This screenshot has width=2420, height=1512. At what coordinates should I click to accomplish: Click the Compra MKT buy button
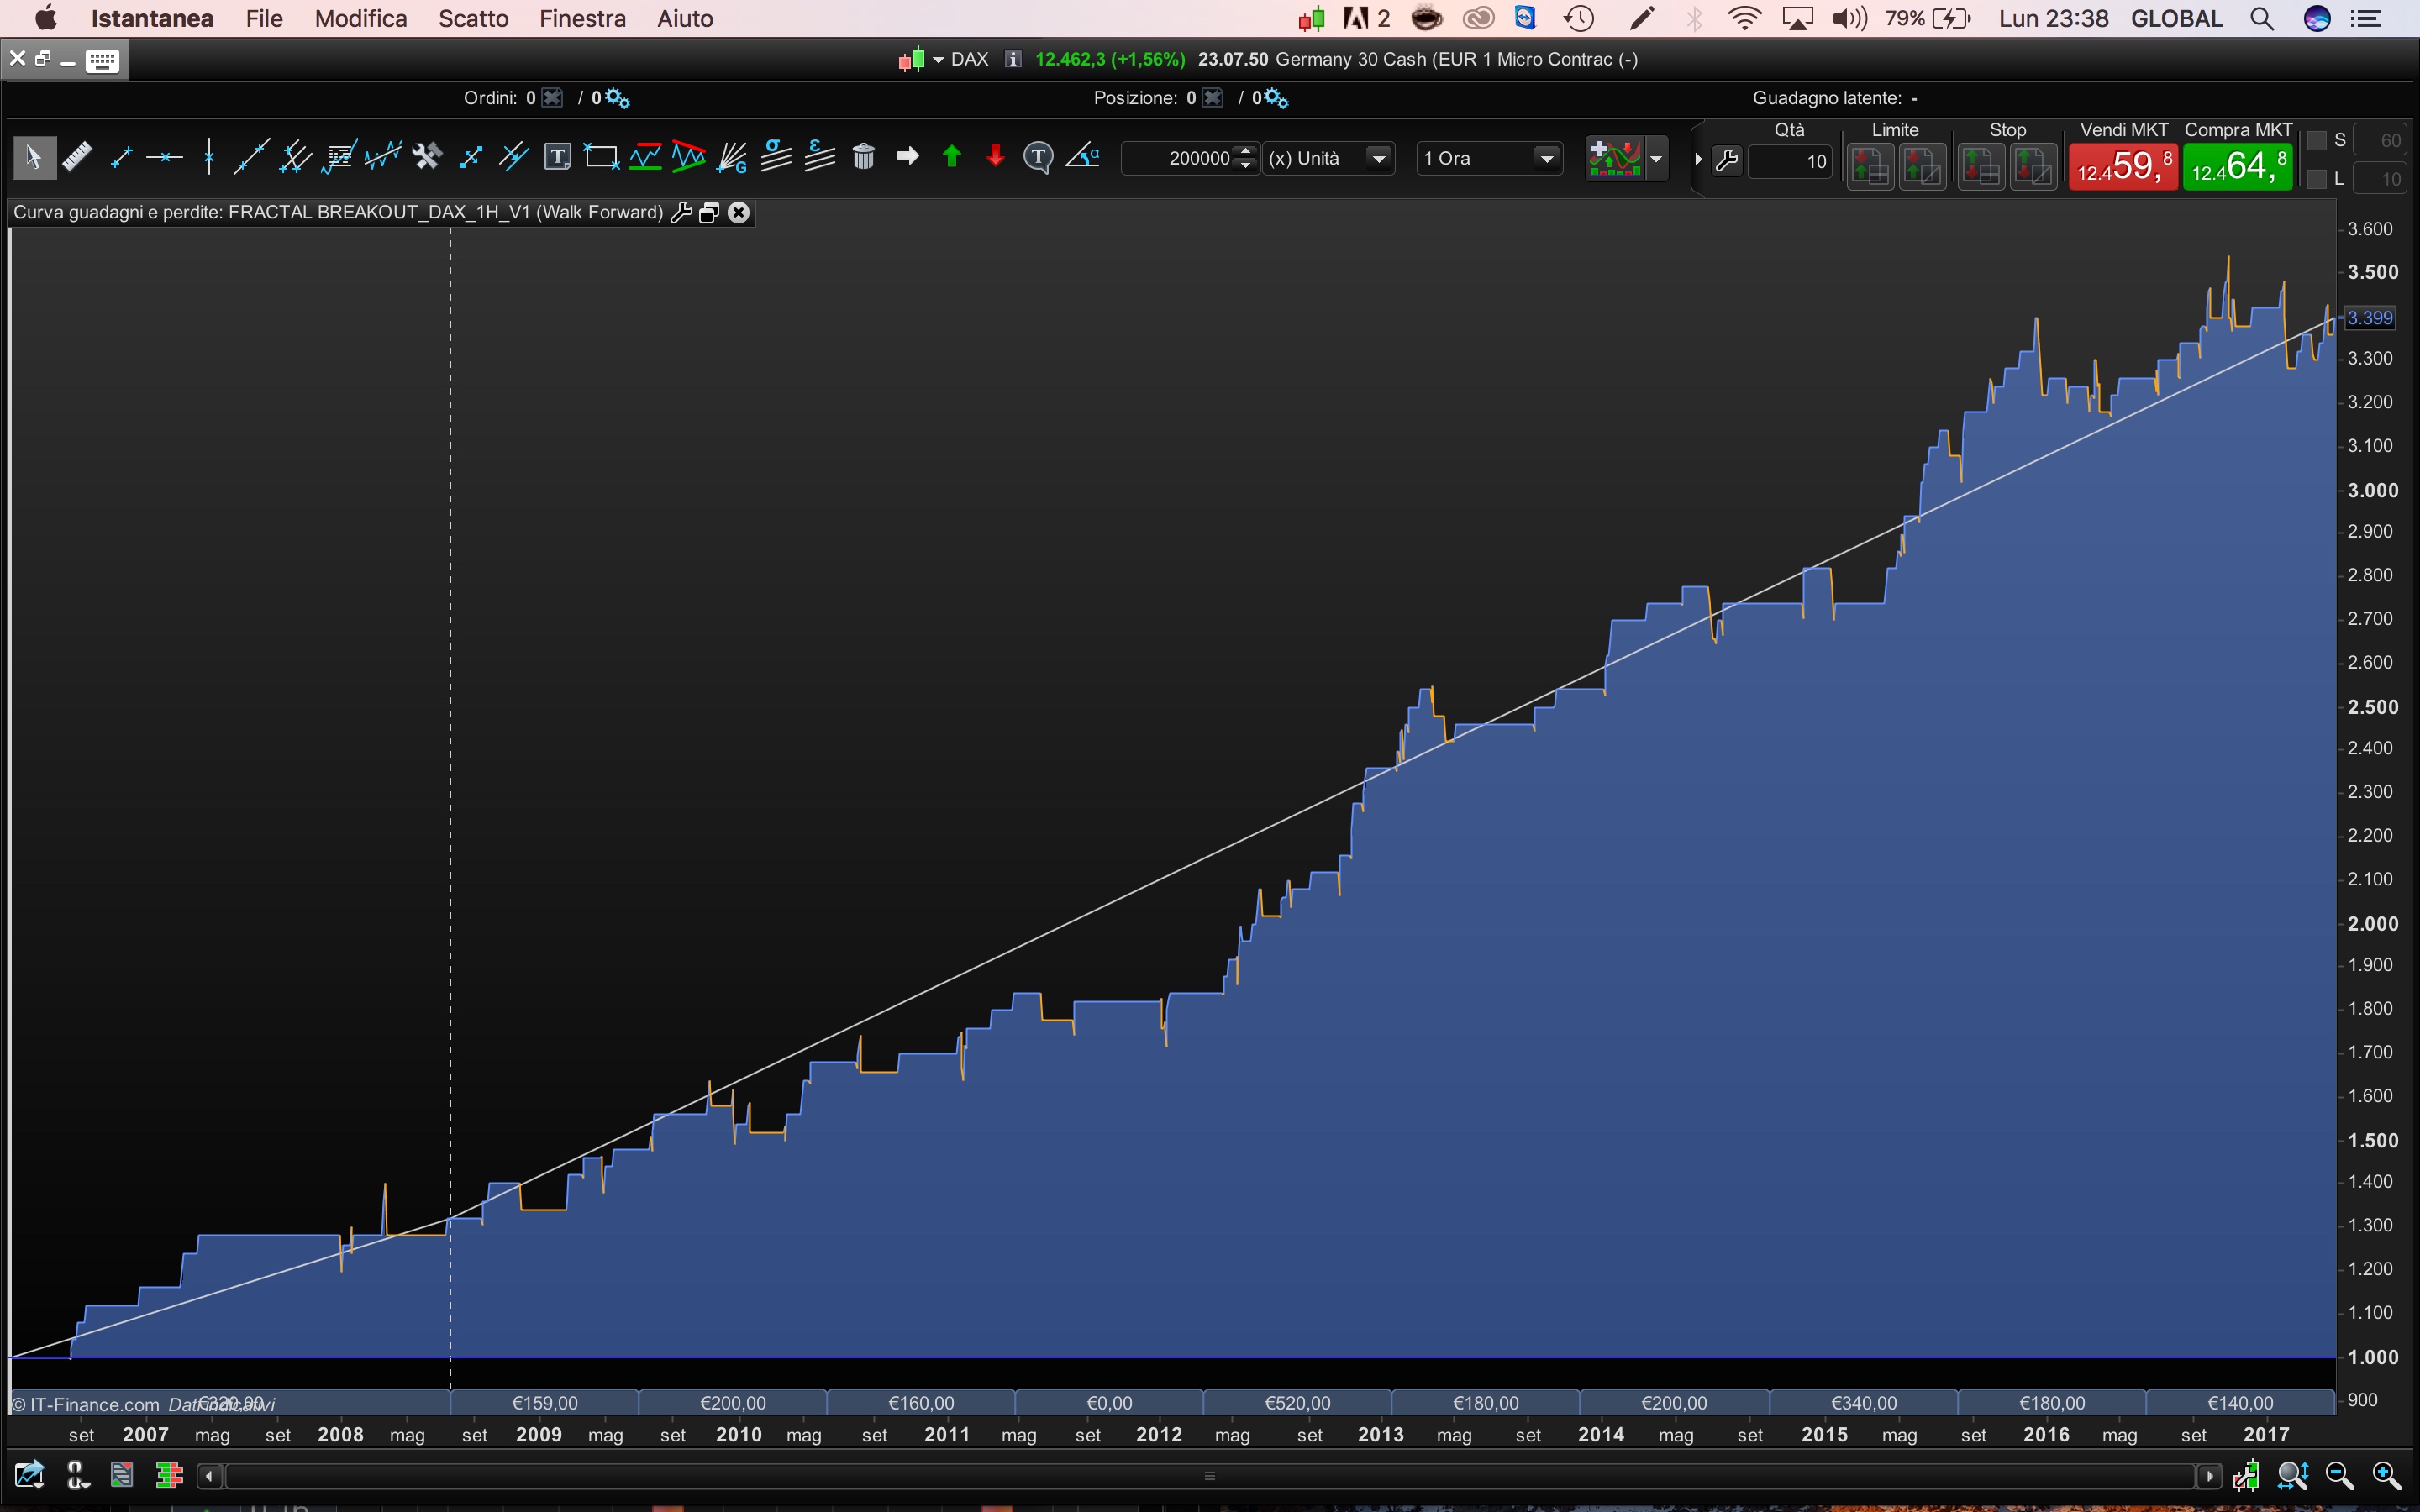(2237, 166)
